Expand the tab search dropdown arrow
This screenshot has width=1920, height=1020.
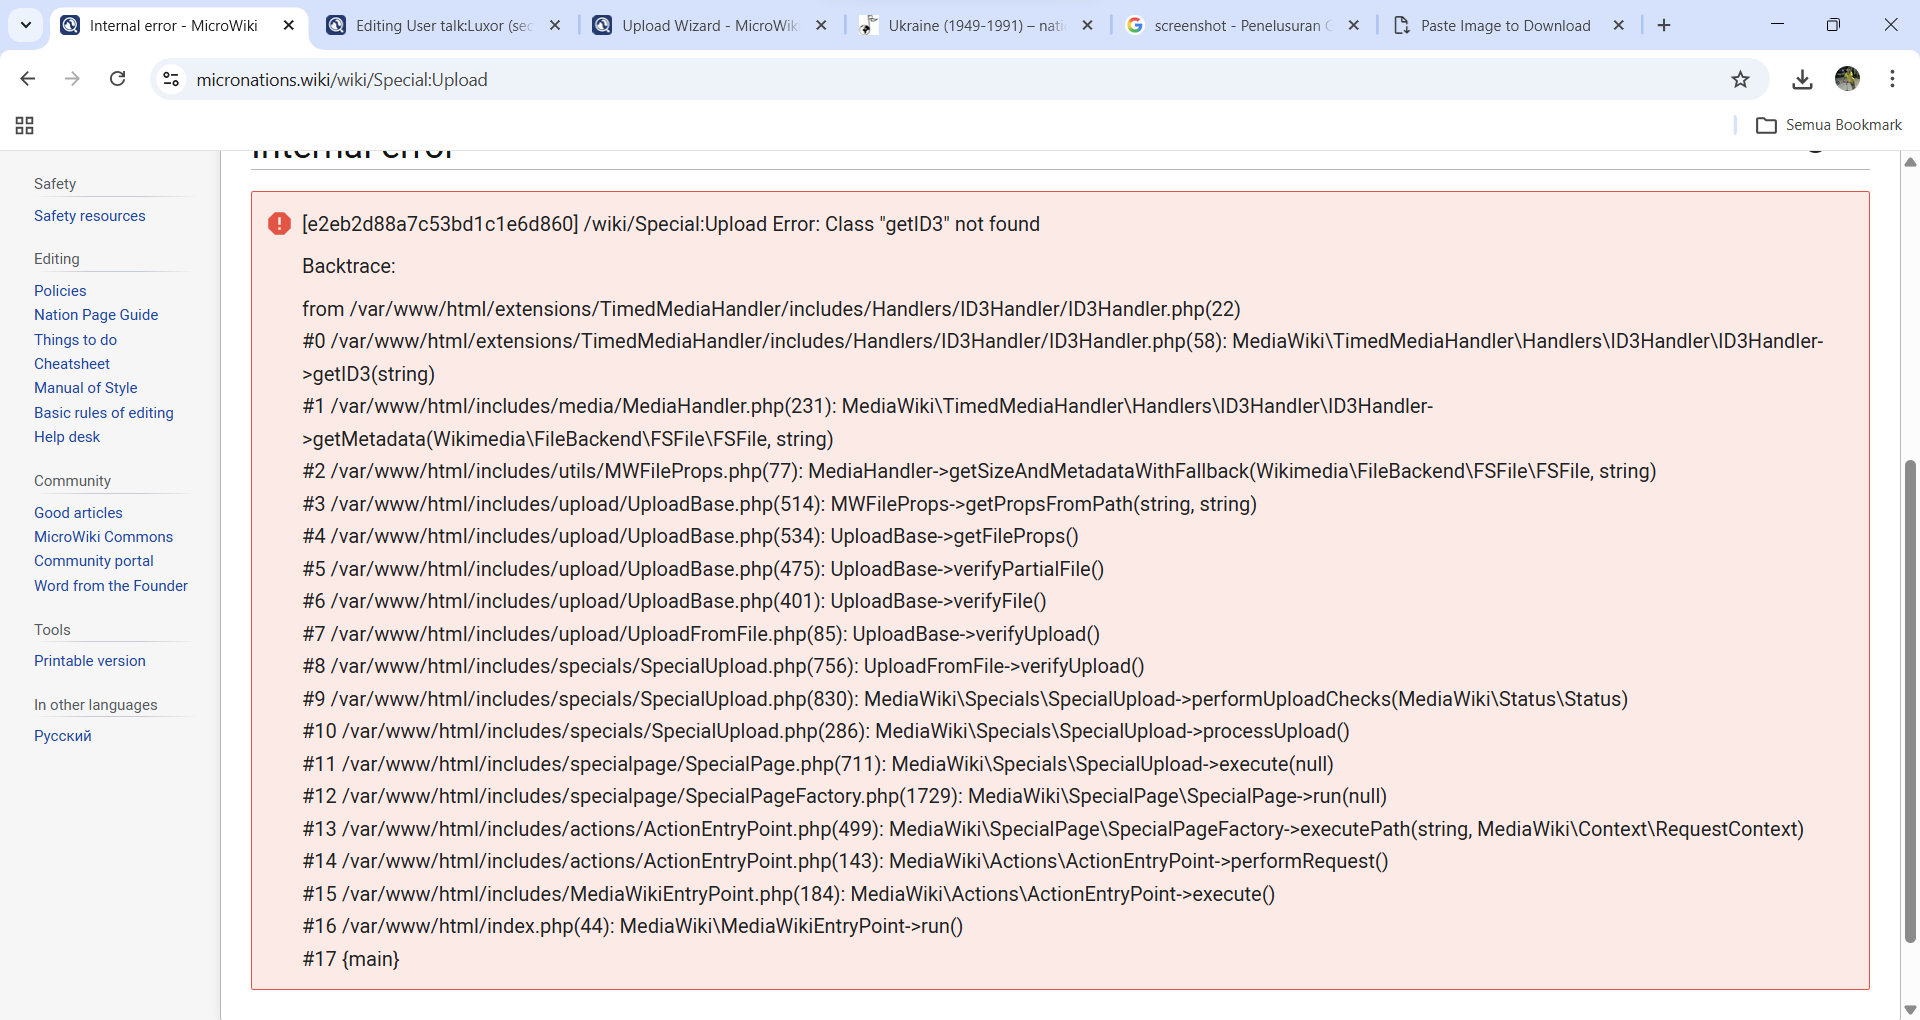click(26, 25)
